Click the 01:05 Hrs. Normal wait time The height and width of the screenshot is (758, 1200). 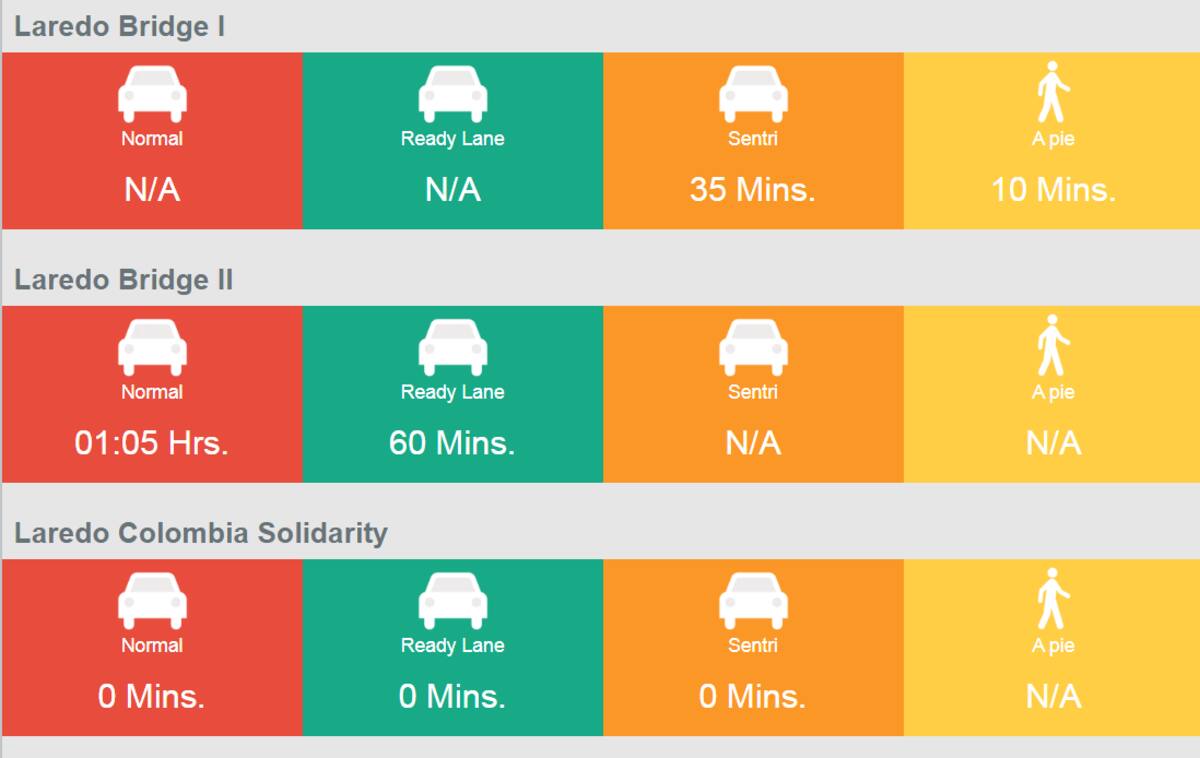(152, 442)
